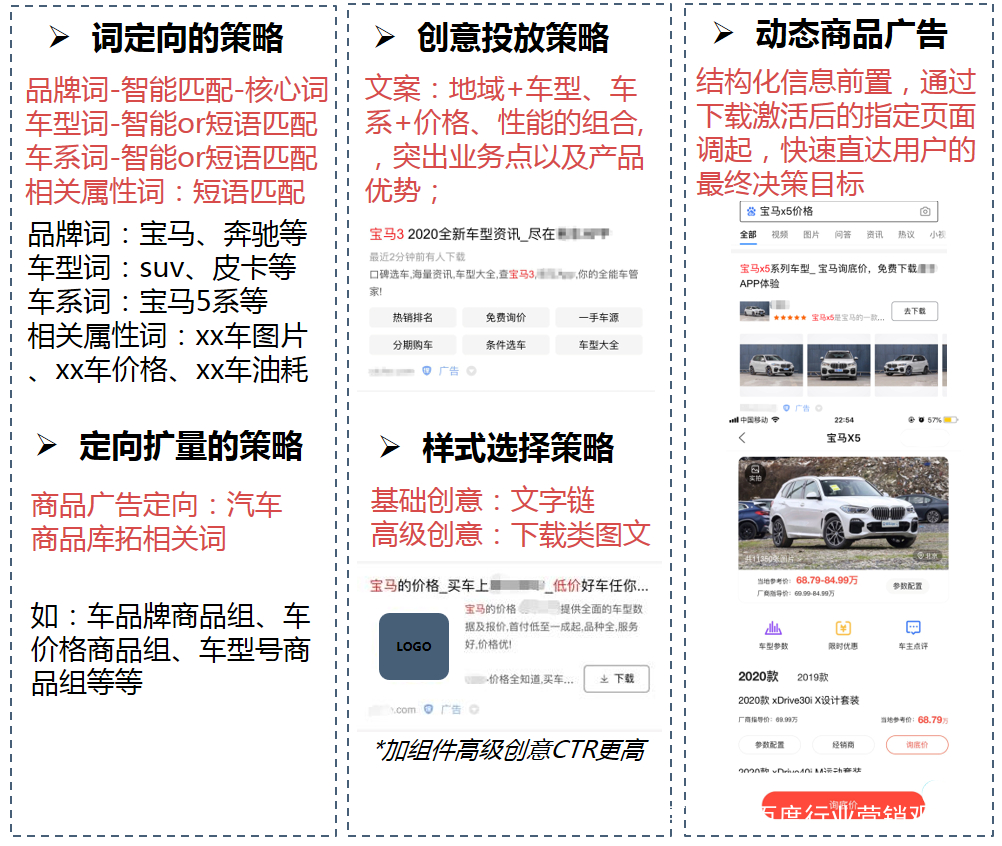Select the 2020款 model year tab
1002x846 pixels.
(x=759, y=677)
